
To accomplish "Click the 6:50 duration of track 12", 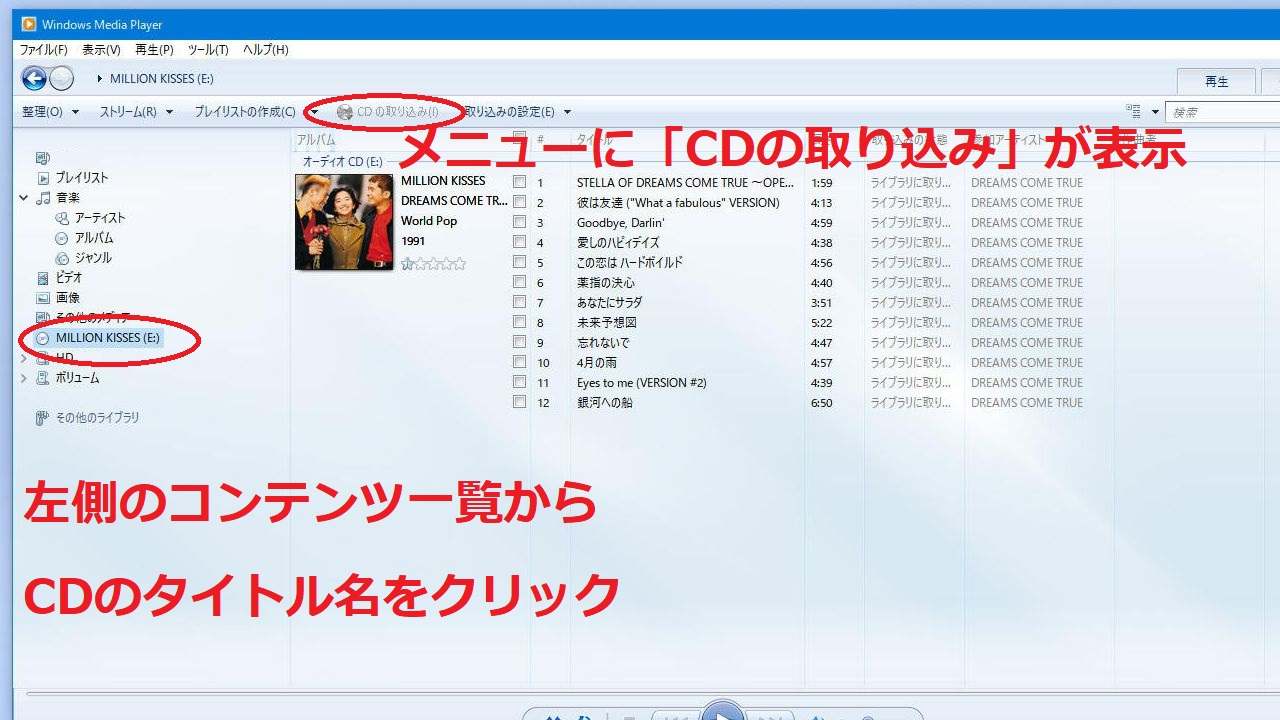I will (821, 402).
